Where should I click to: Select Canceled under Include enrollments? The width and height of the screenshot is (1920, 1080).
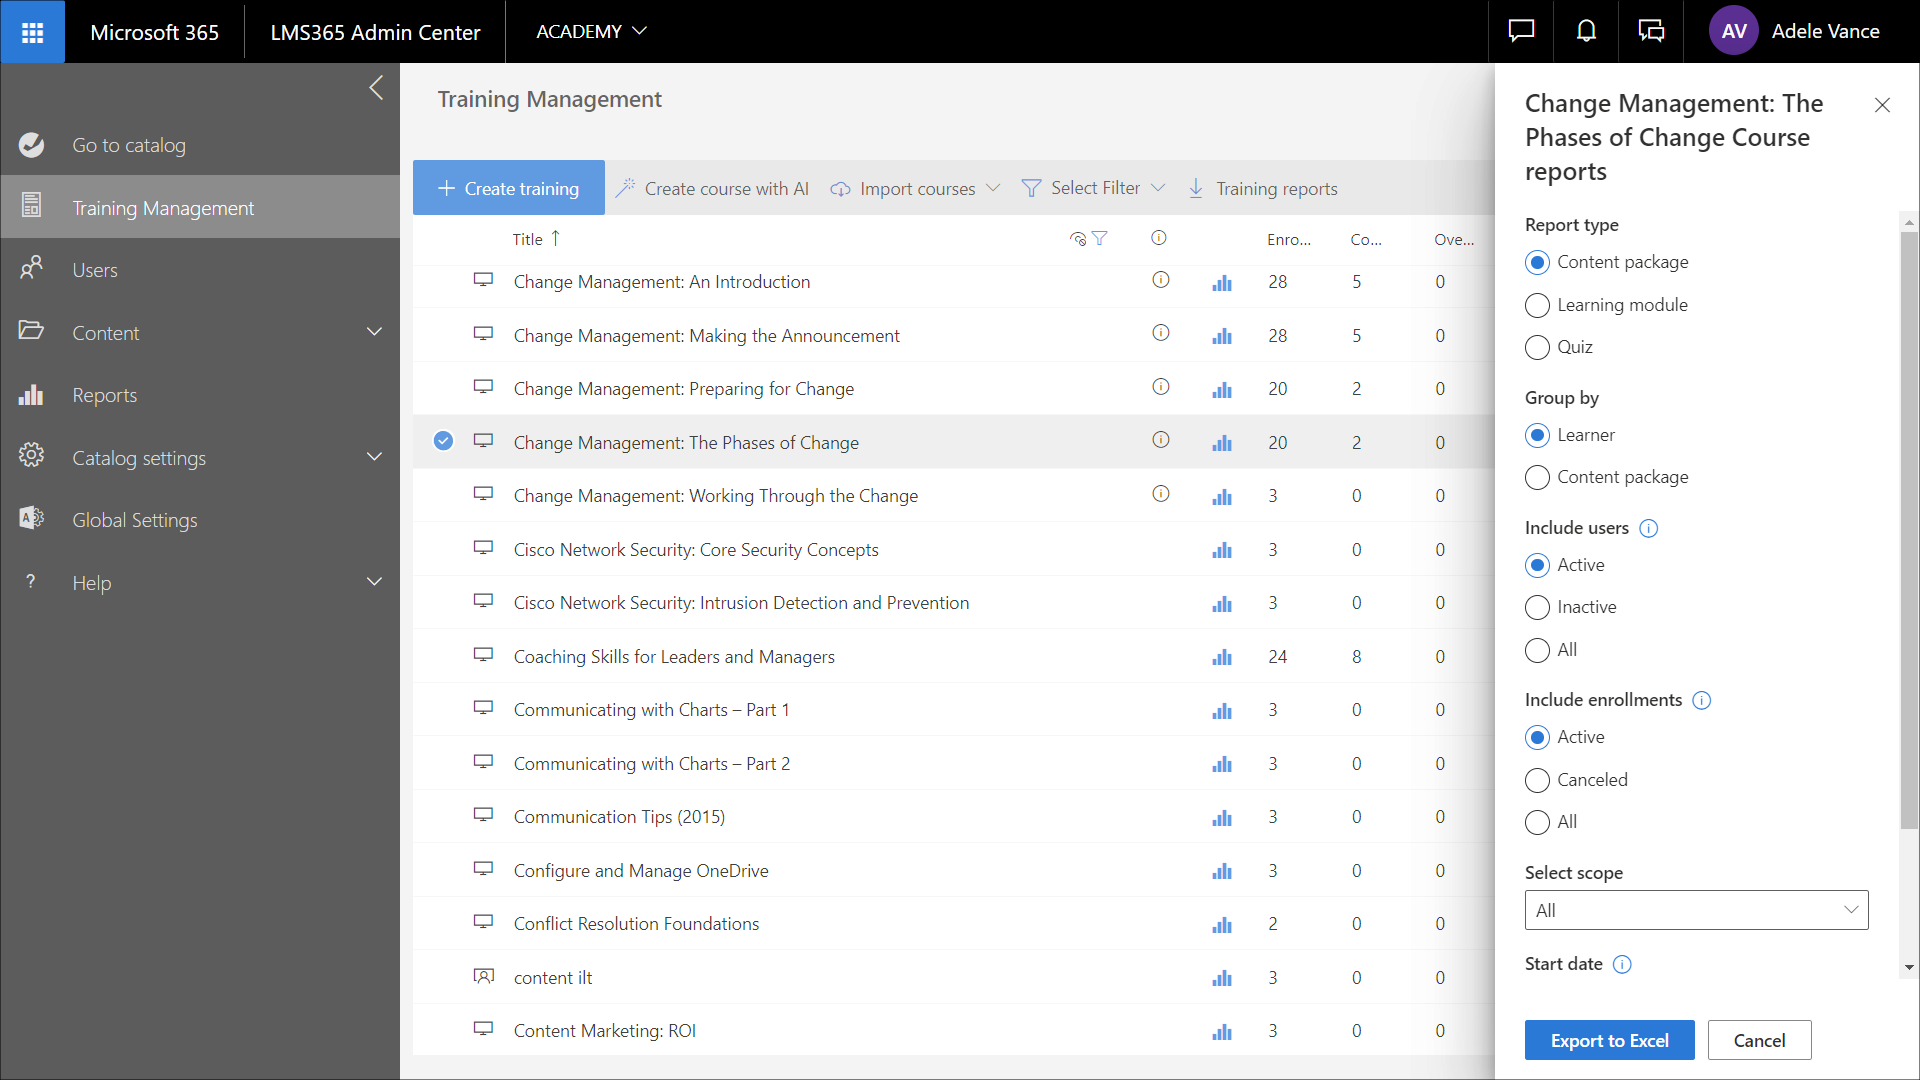[1537, 780]
